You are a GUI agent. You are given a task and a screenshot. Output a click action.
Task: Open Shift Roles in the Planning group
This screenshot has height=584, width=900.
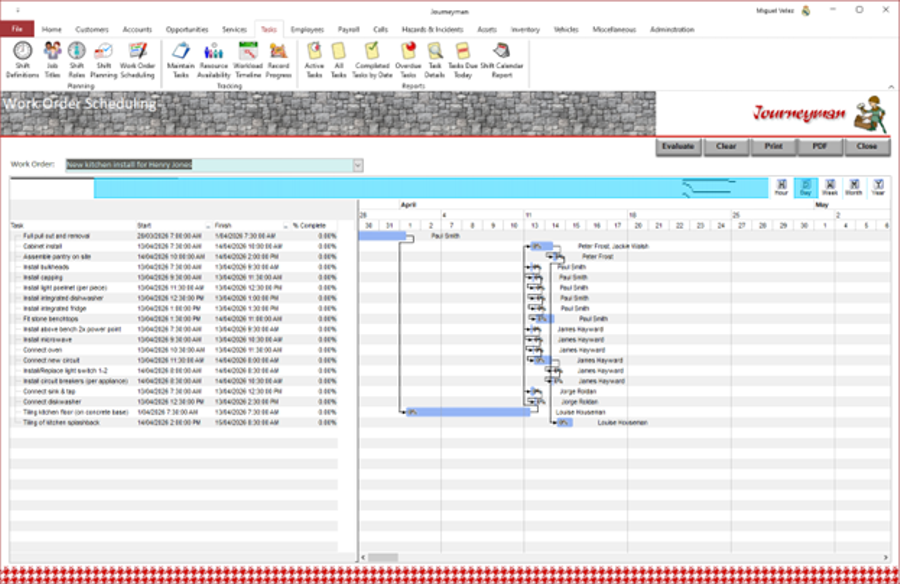(76, 60)
